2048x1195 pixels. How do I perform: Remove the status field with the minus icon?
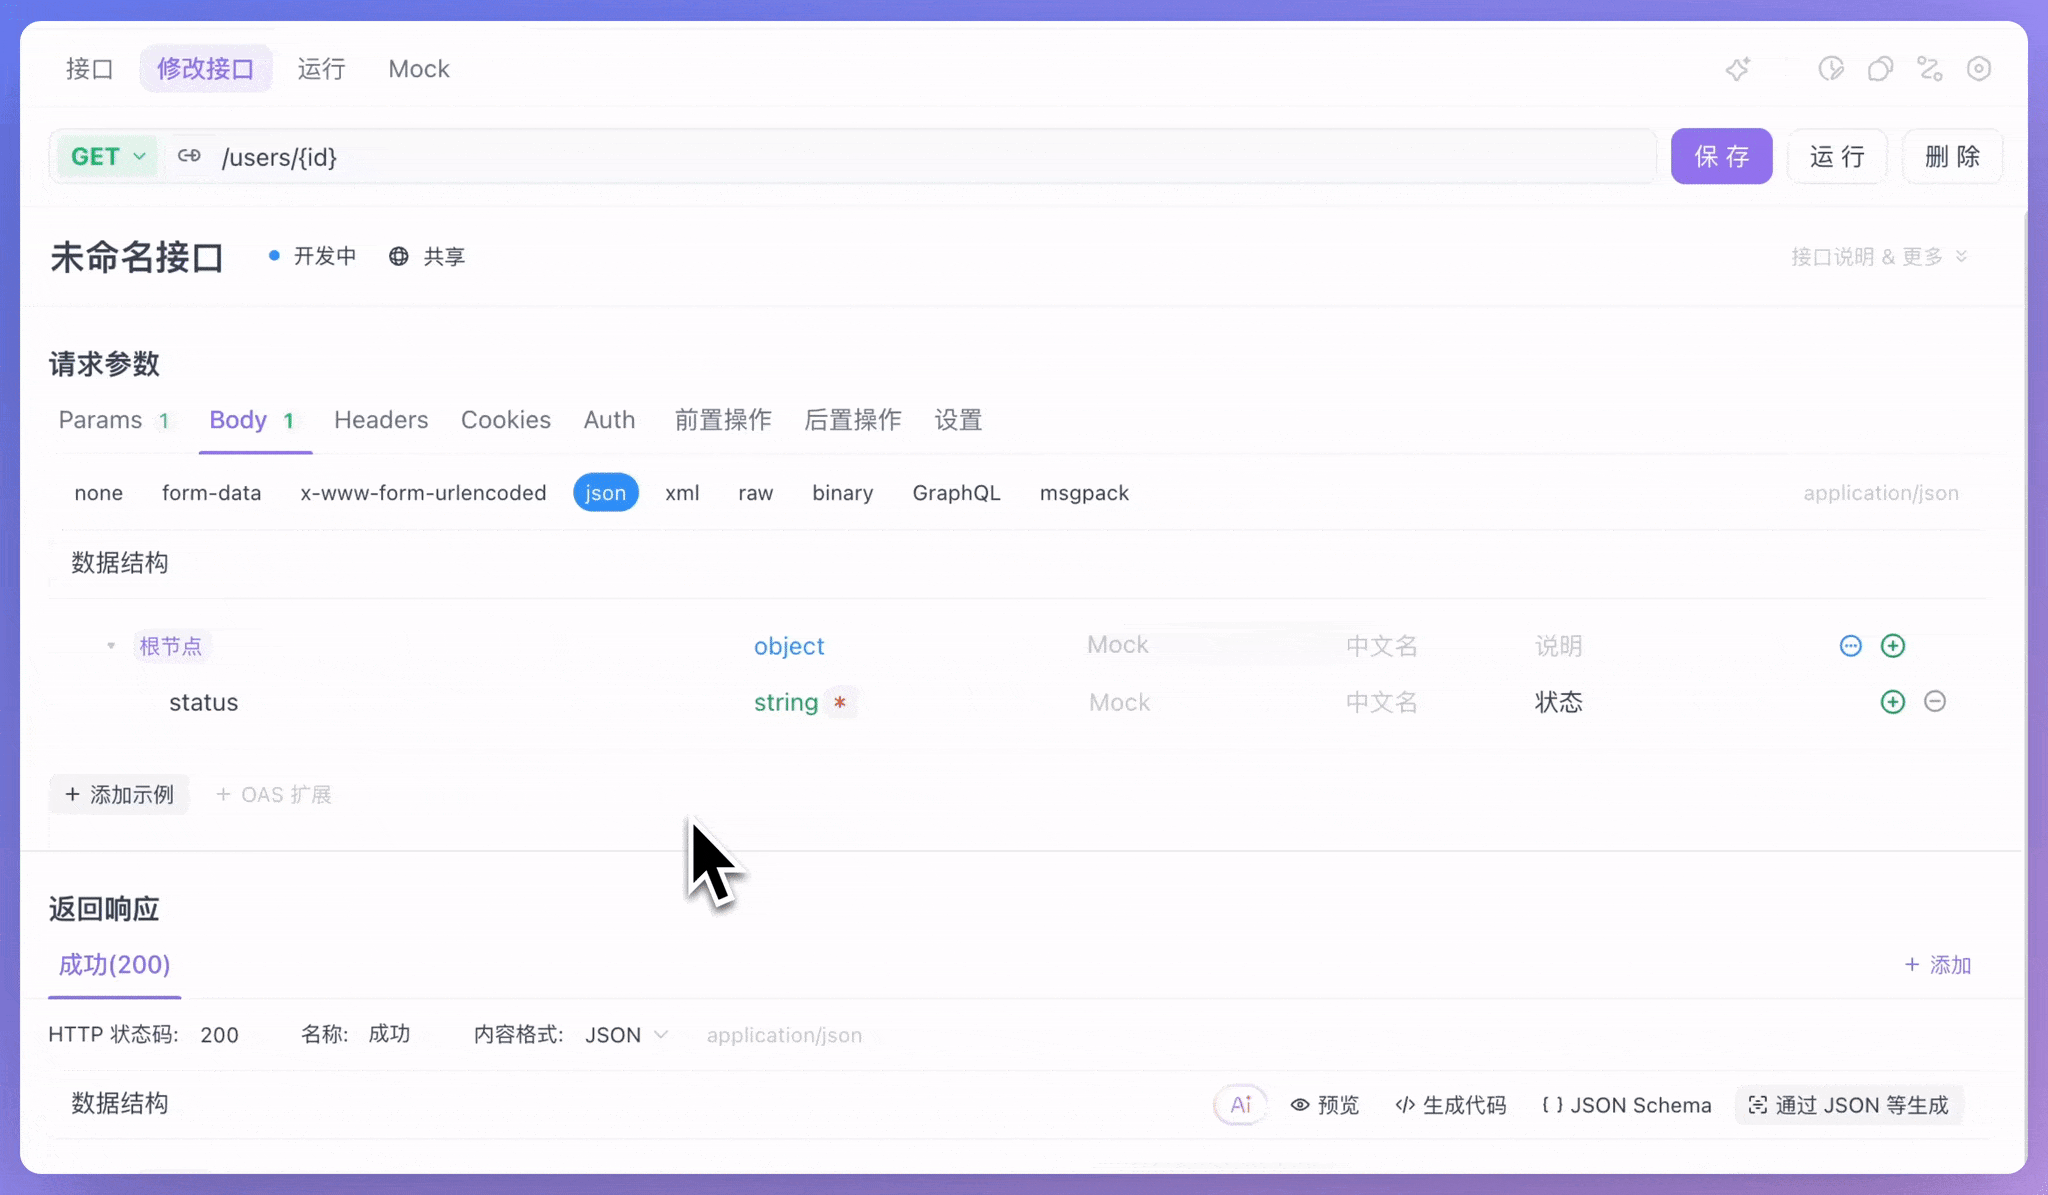[x=1935, y=702]
